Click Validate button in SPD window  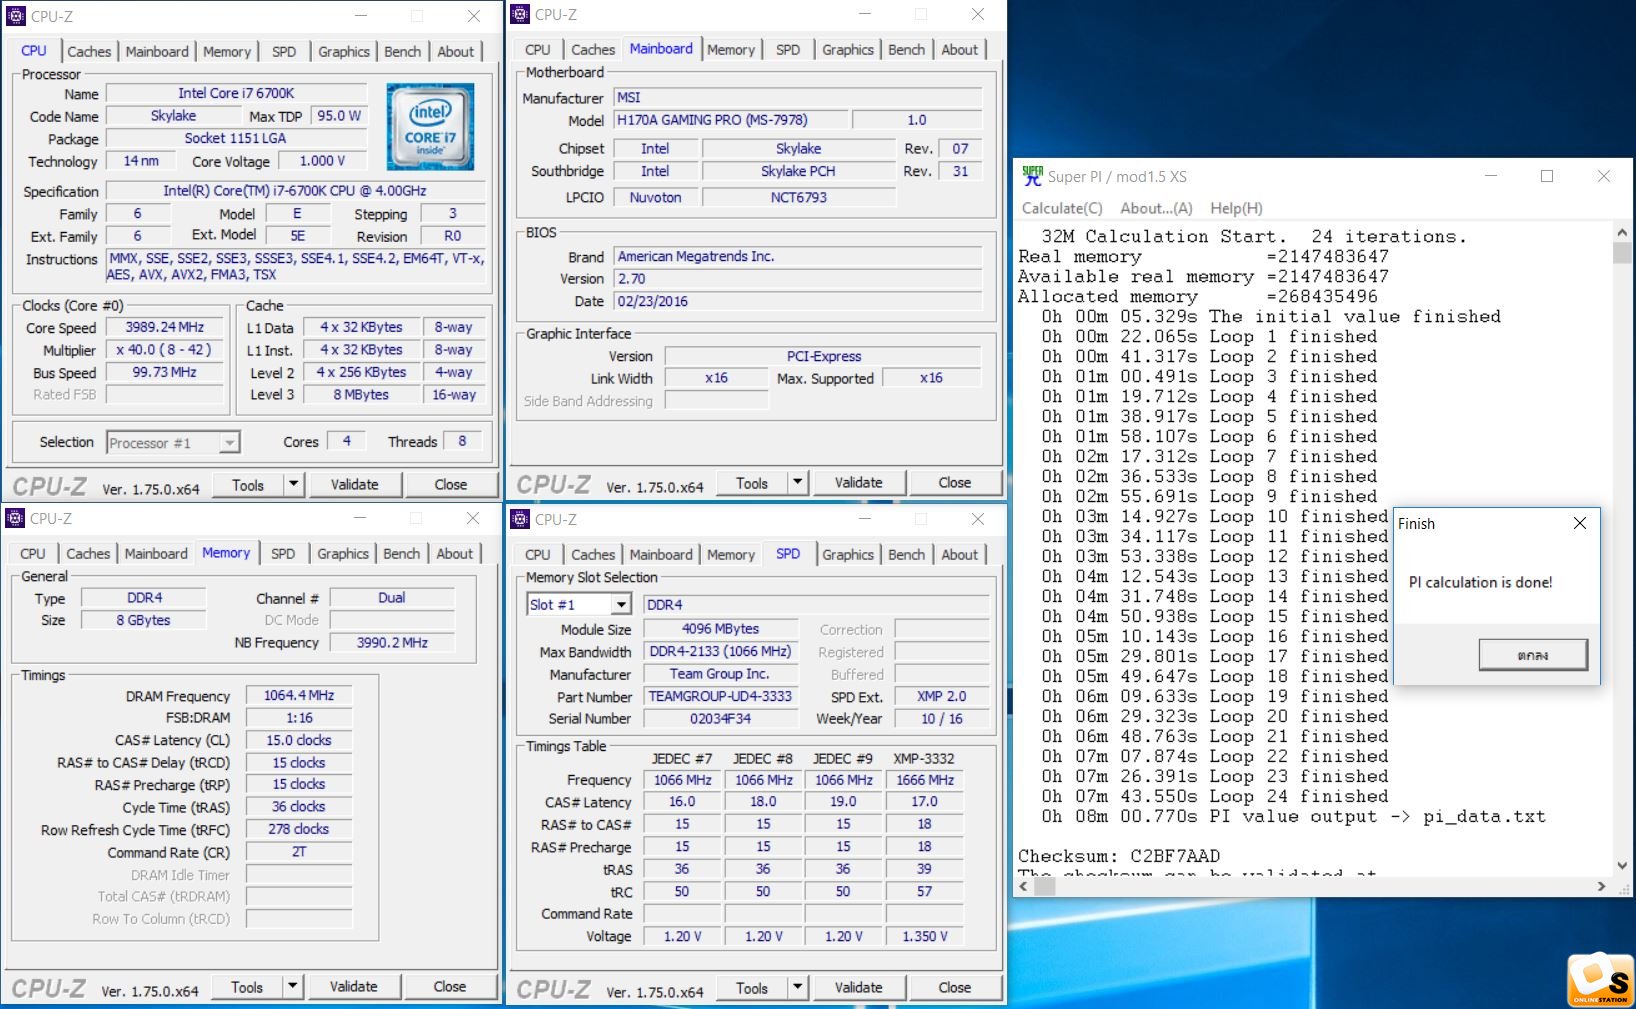pos(859,988)
